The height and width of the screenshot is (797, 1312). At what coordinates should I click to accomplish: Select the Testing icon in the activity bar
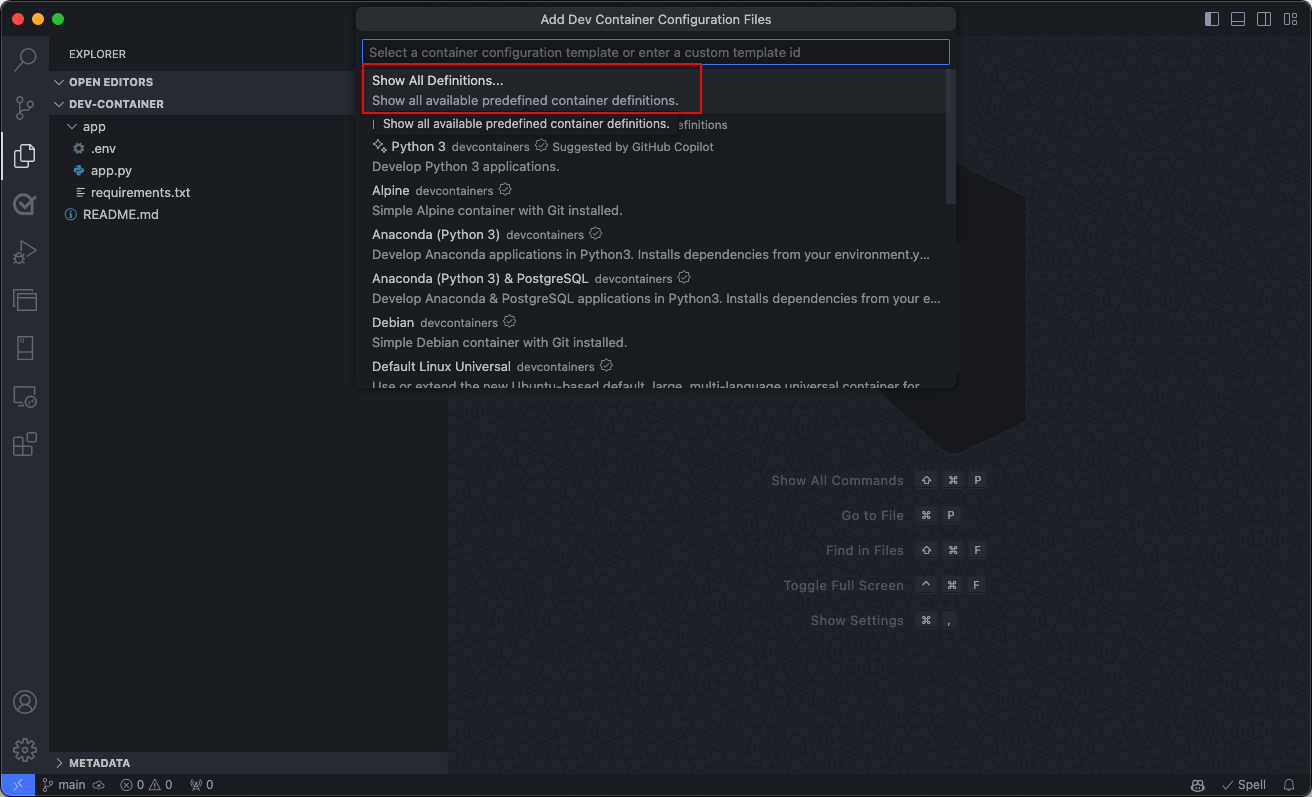(x=25, y=204)
